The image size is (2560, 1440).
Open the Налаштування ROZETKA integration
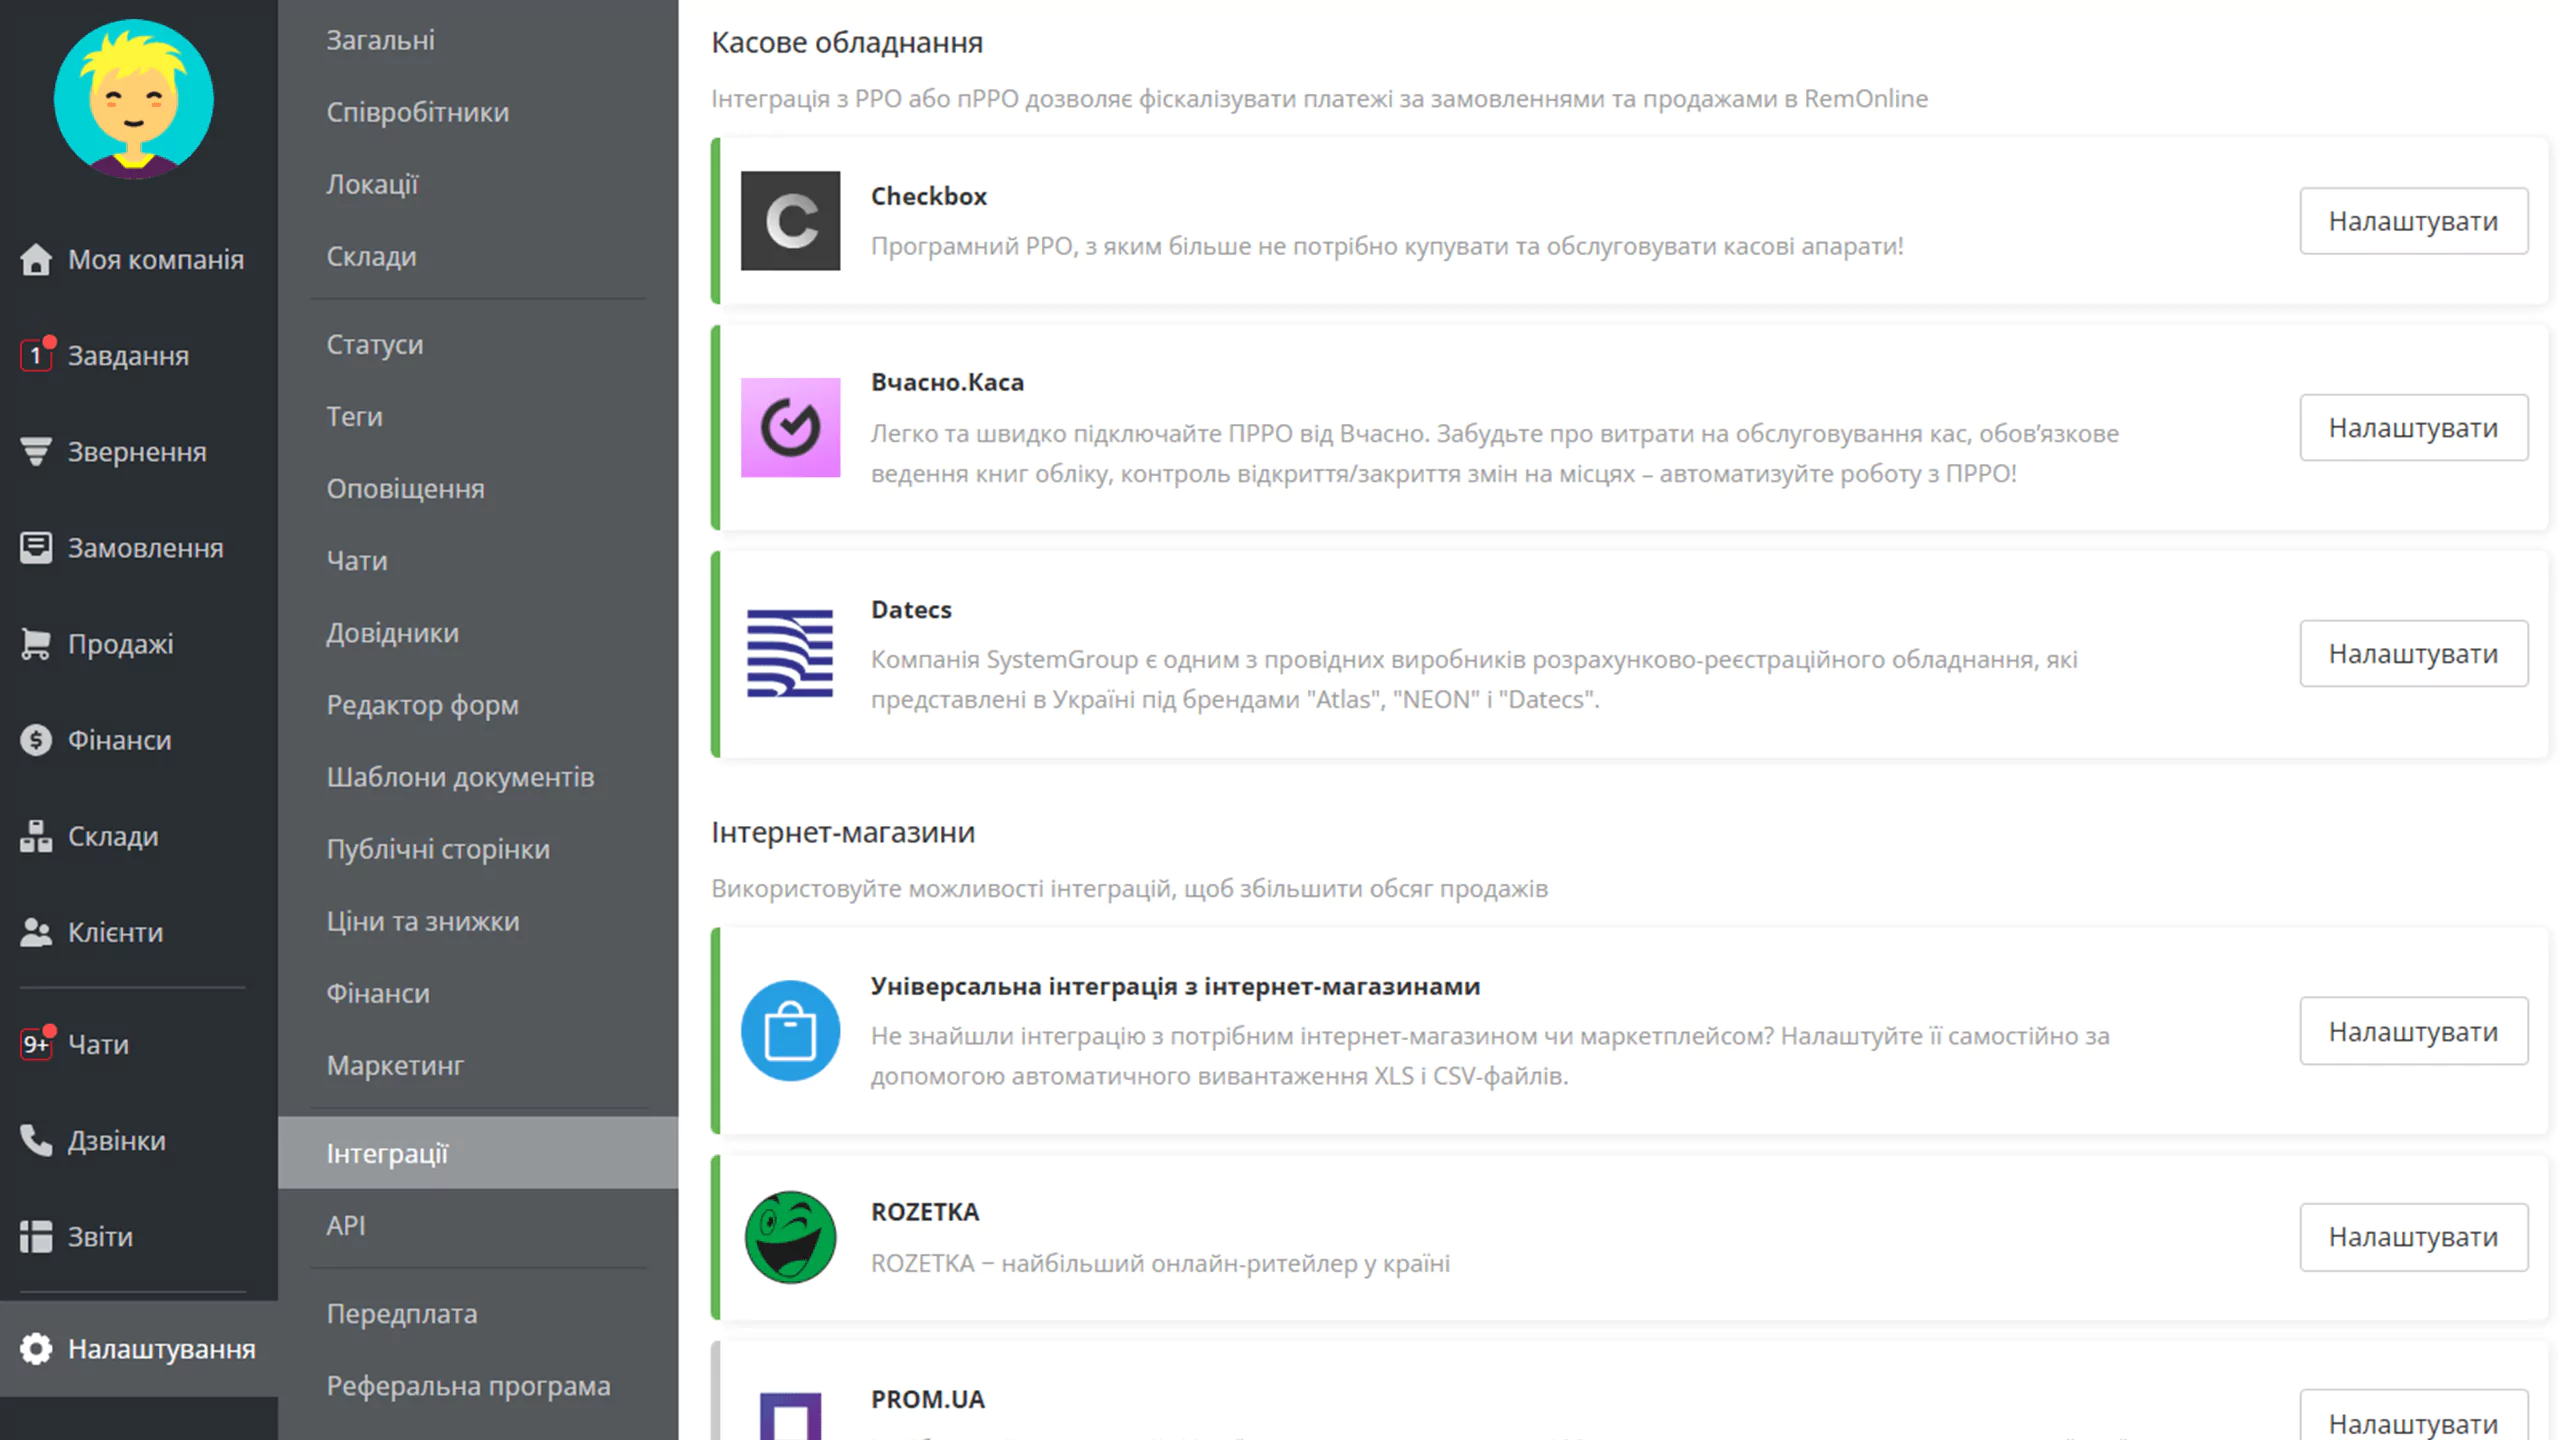click(2411, 1236)
